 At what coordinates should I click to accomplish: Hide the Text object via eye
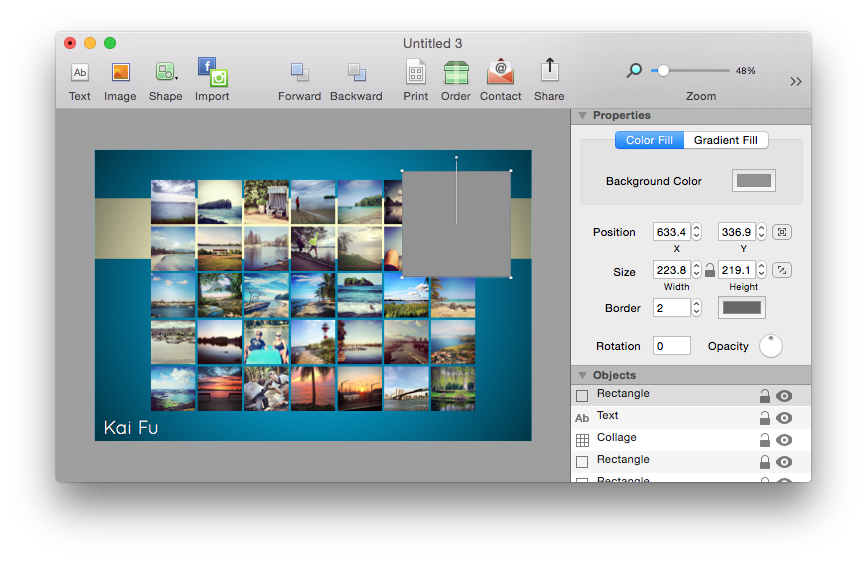click(x=784, y=418)
